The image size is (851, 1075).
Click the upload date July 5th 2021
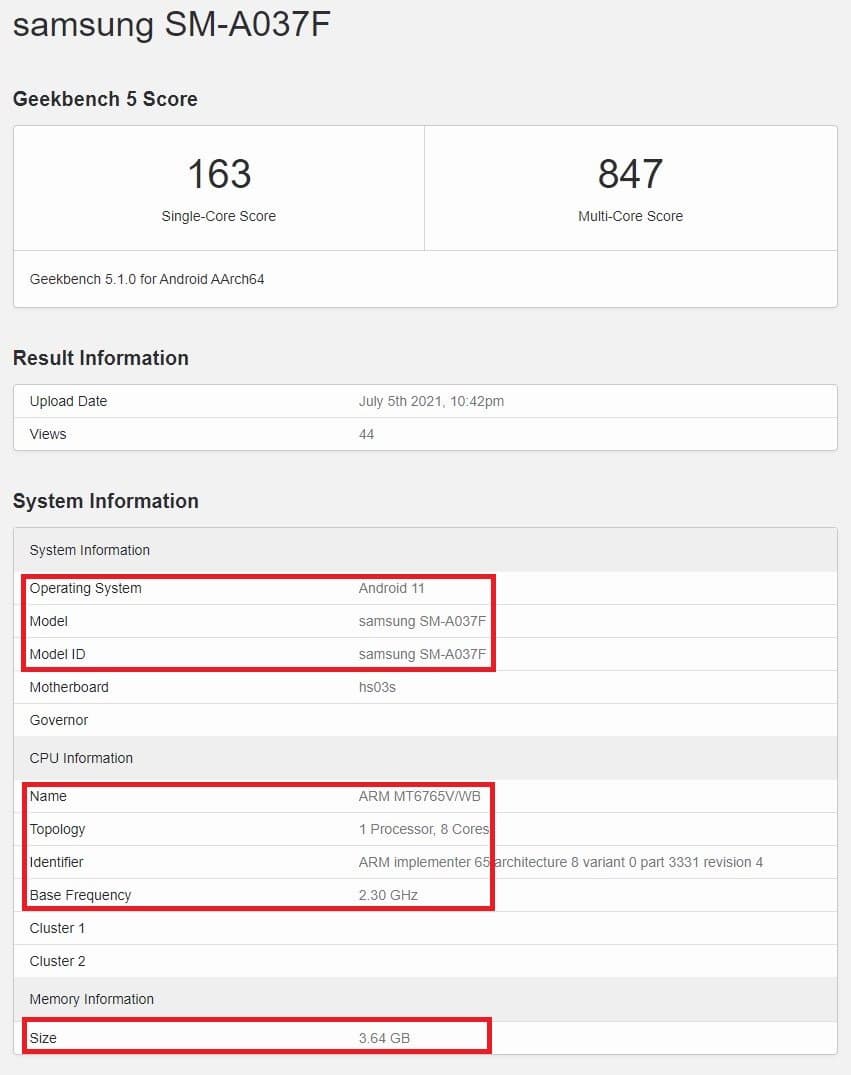point(431,401)
